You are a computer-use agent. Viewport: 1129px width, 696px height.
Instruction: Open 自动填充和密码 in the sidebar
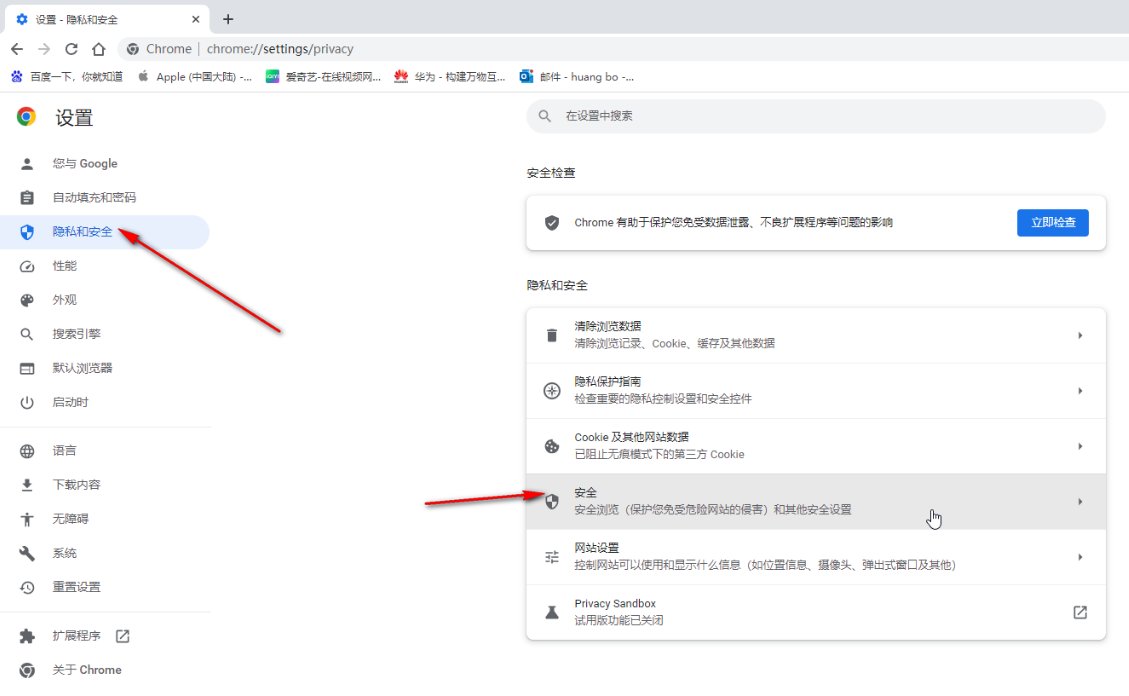coord(104,197)
